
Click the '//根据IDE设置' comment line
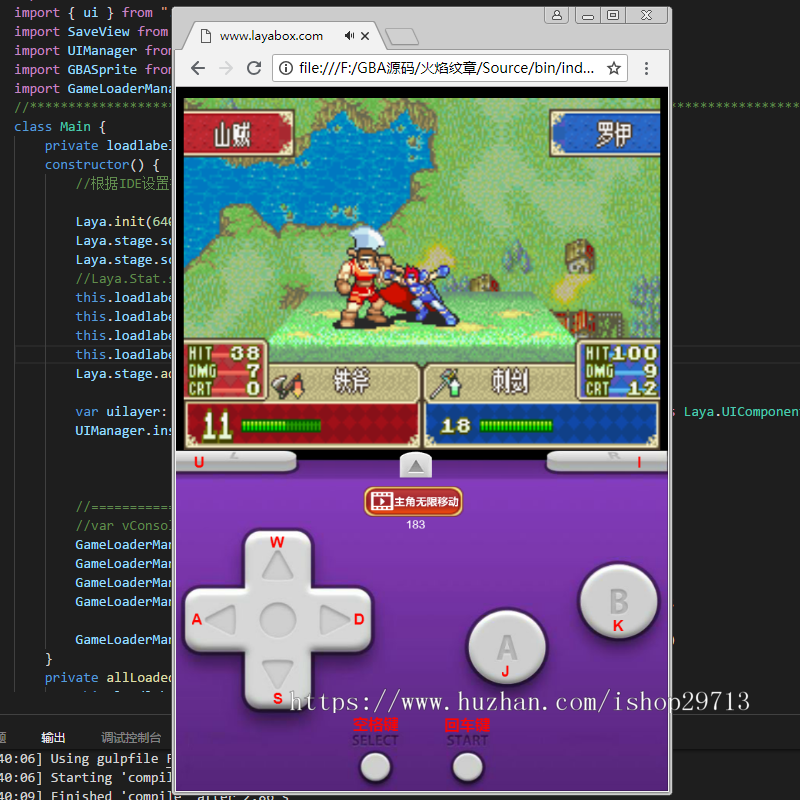tap(122, 183)
